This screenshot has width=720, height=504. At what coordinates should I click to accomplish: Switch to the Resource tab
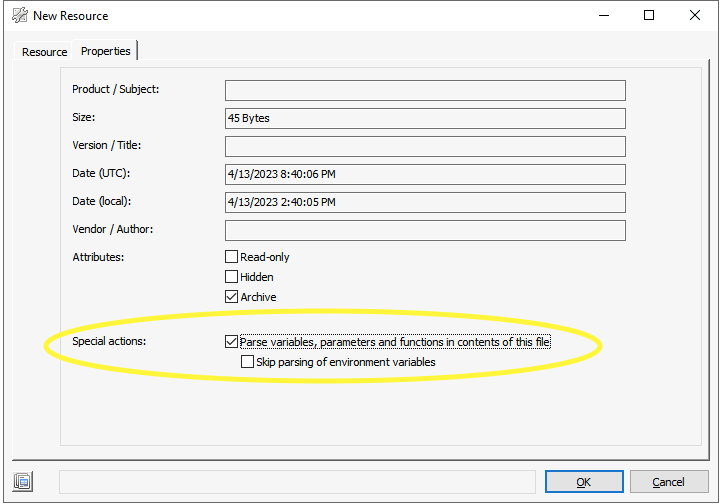pos(44,52)
